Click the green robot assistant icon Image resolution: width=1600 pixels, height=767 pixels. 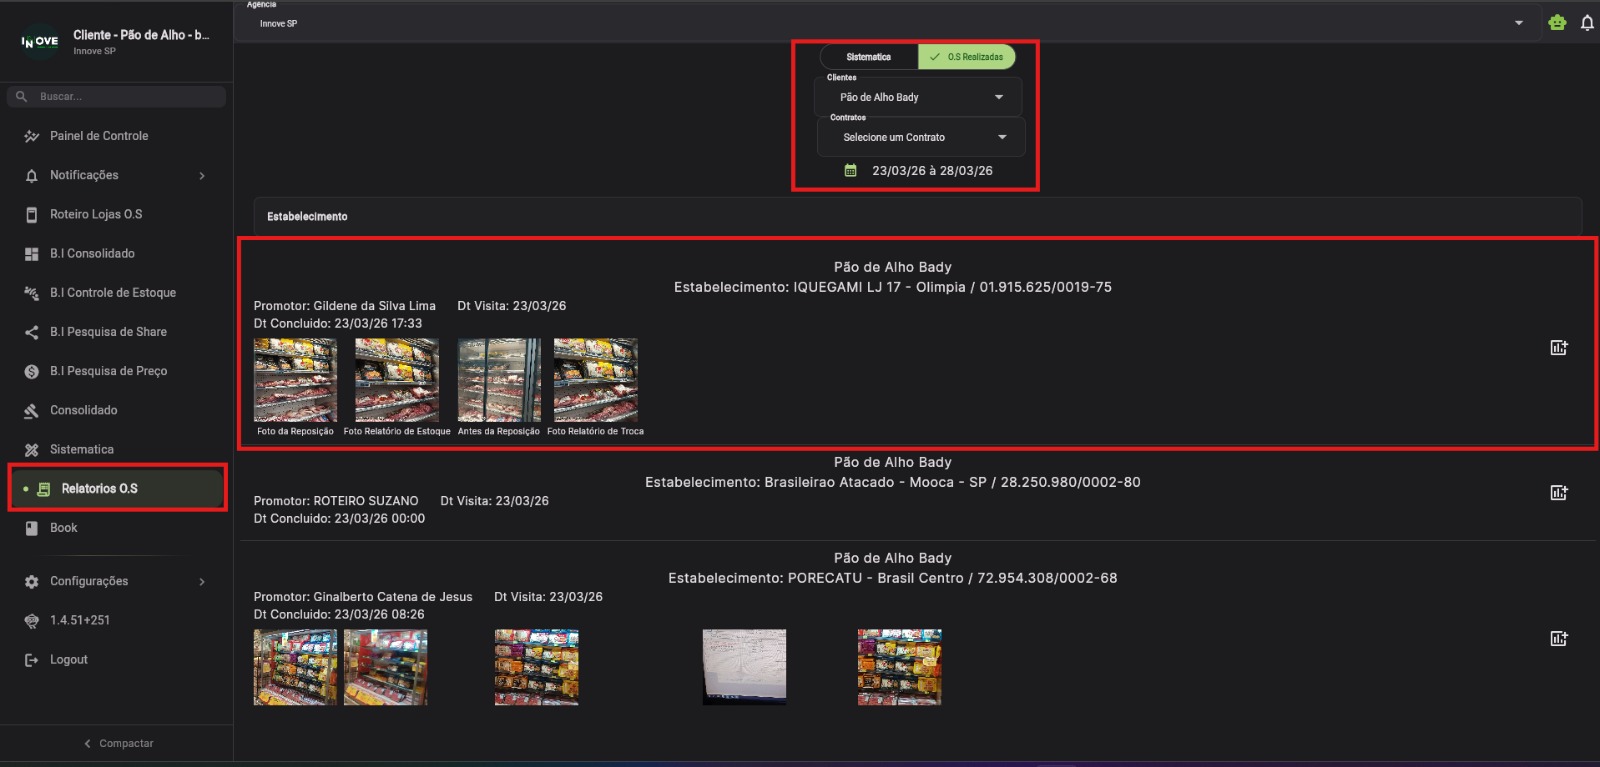[x=1557, y=22]
